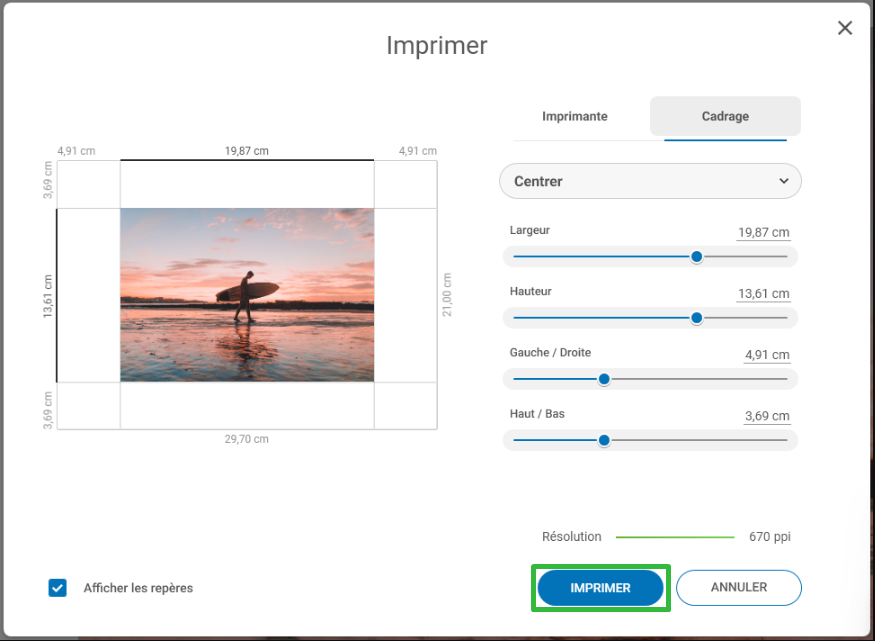Viewport: 875px width, 641px height.
Task: Open the Centrer dropdown chevron
Action: [x=783, y=181]
